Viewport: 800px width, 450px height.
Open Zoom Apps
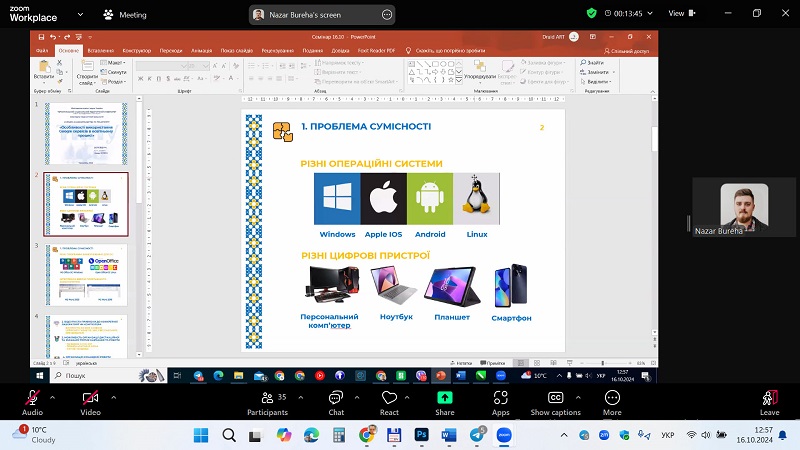501,403
